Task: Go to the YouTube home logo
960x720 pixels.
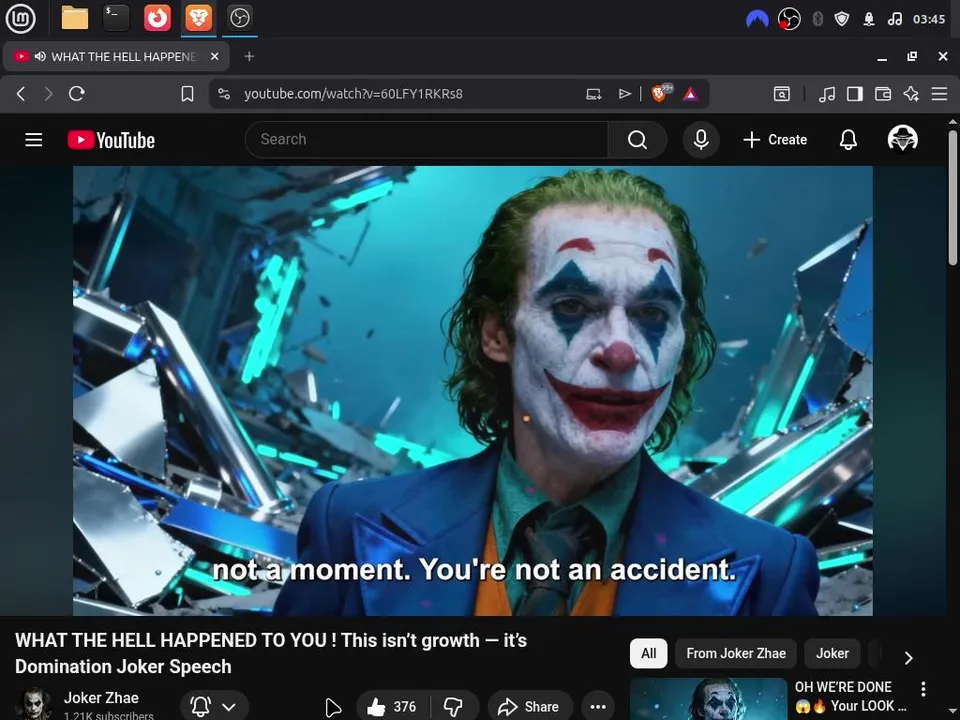Action: tap(111, 140)
